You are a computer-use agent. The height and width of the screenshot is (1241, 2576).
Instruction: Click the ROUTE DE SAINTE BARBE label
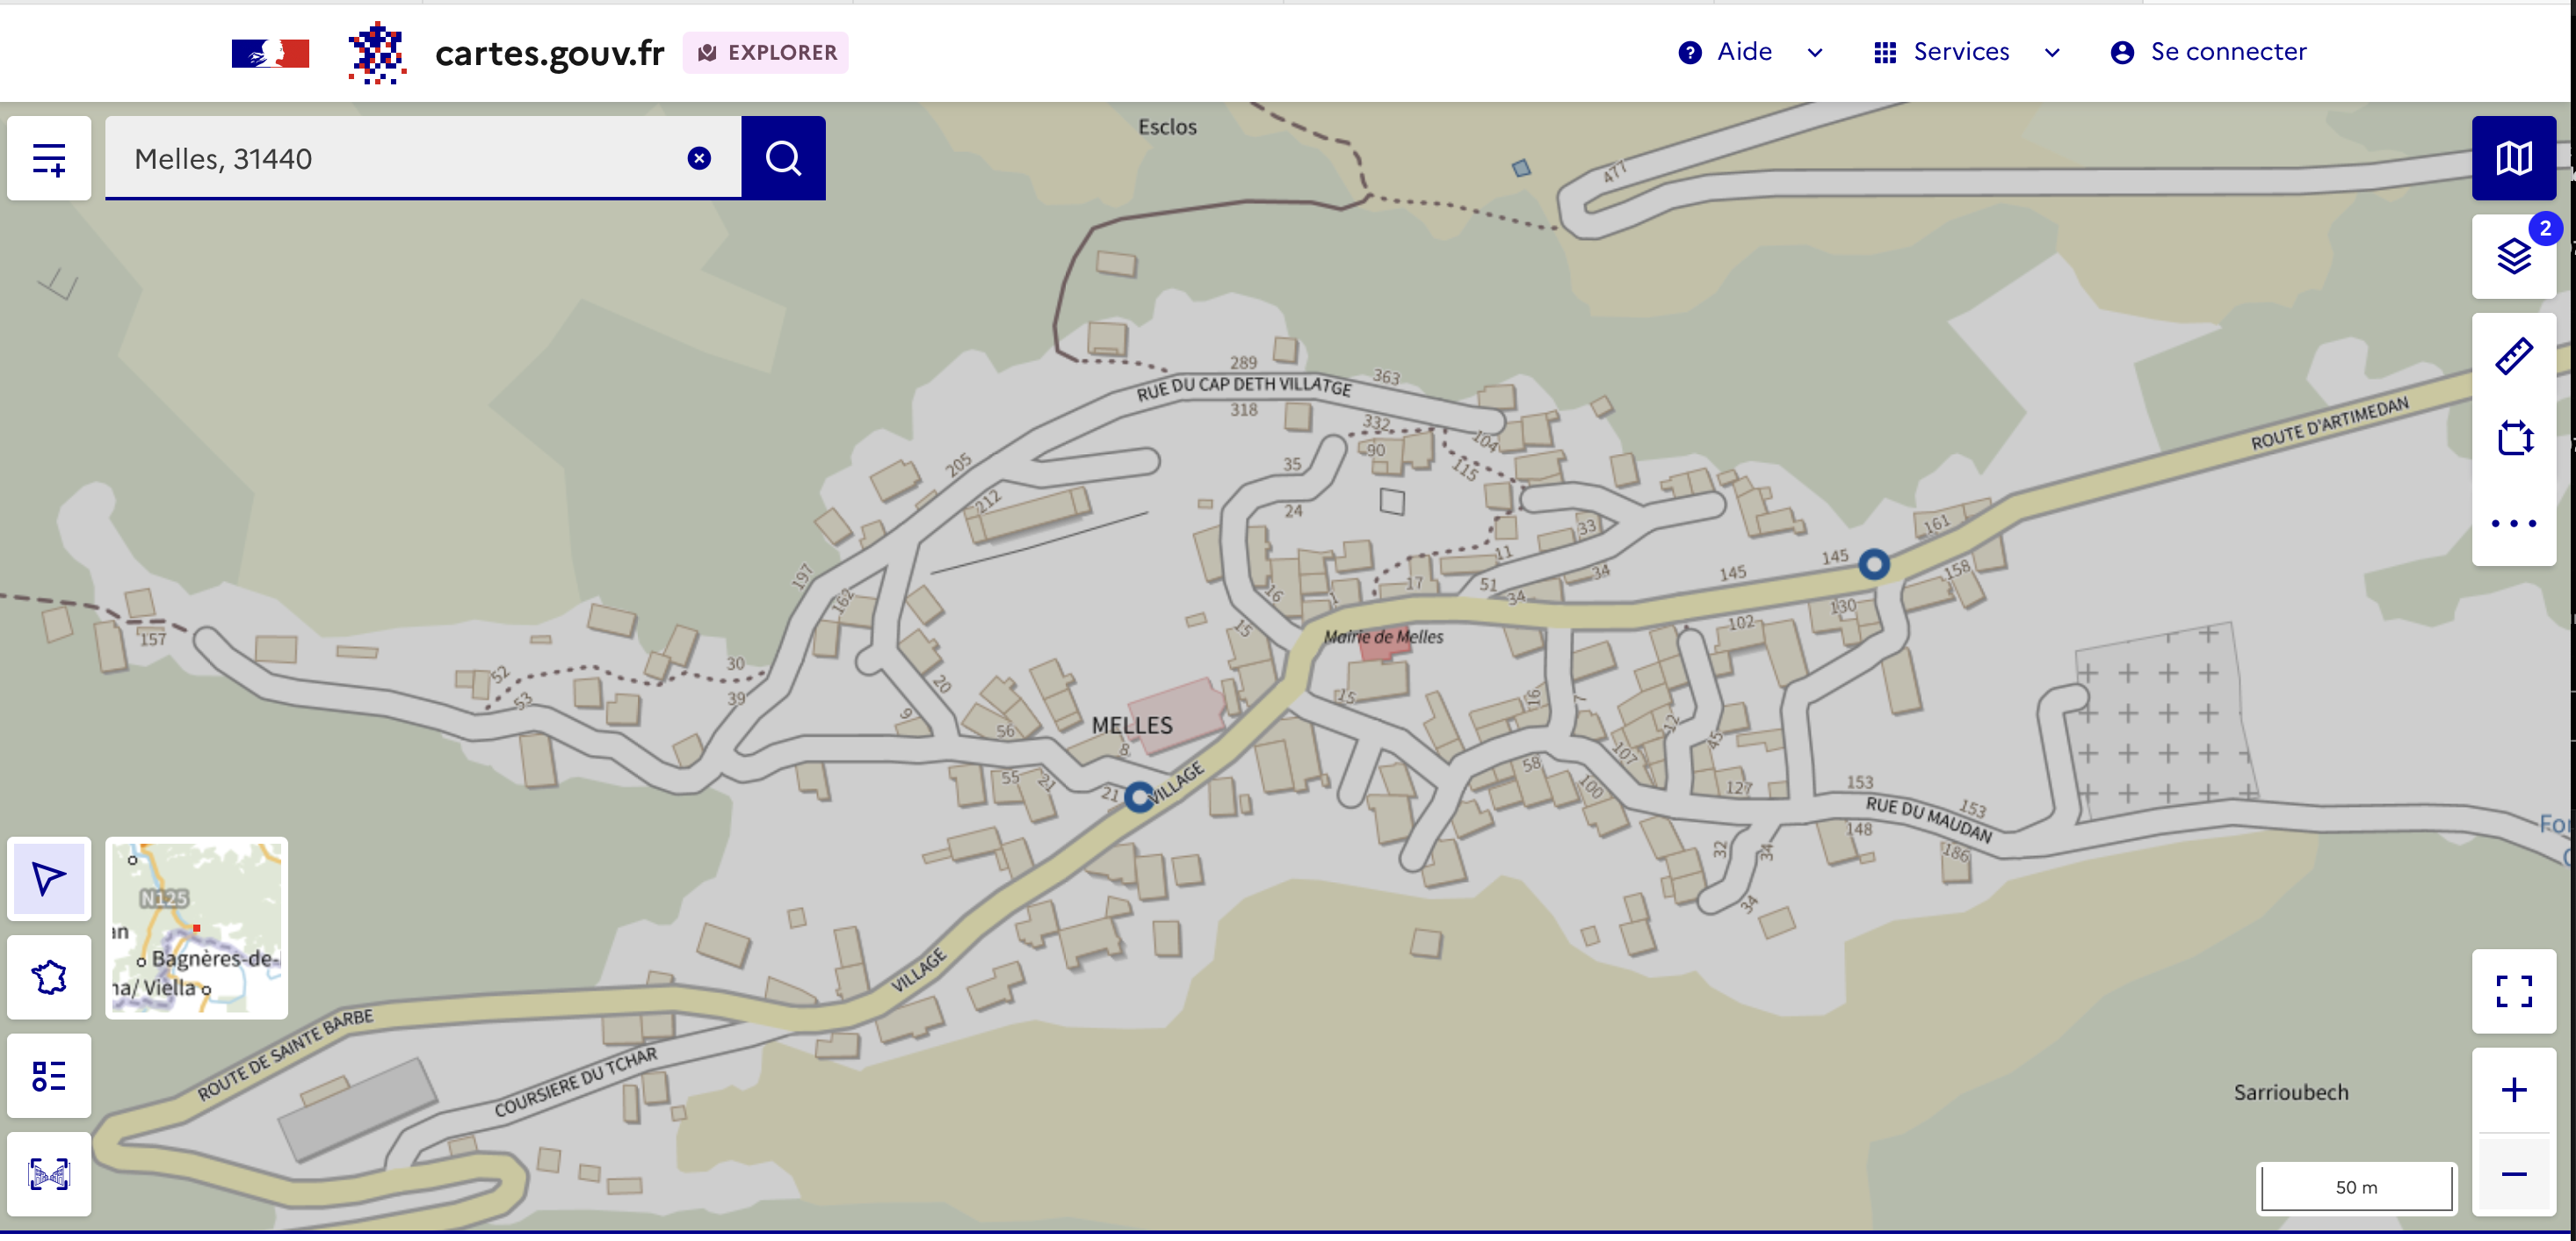click(x=285, y=1054)
